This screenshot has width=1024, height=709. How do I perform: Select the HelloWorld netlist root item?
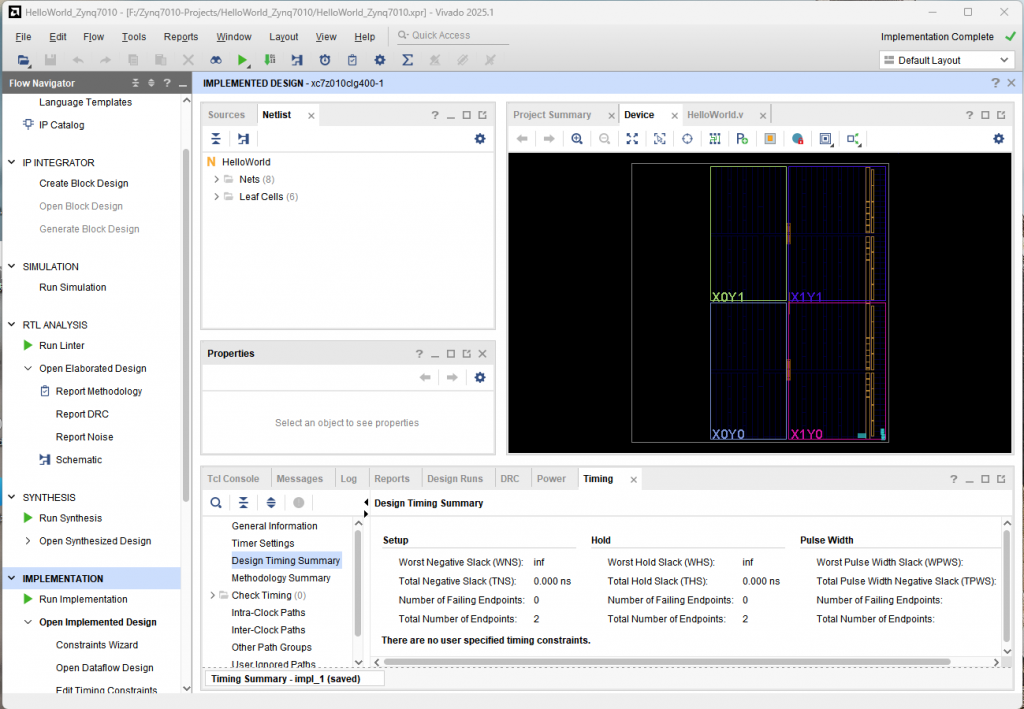246,162
